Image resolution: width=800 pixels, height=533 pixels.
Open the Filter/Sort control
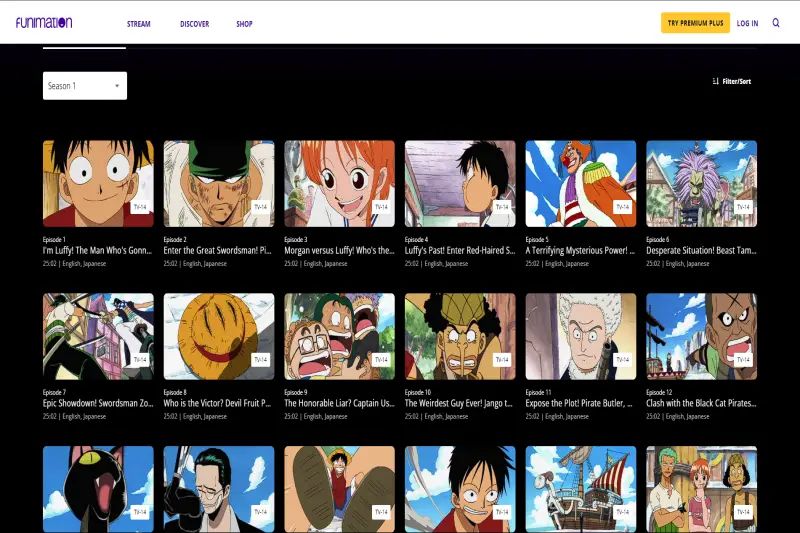(x=732, y=81)
